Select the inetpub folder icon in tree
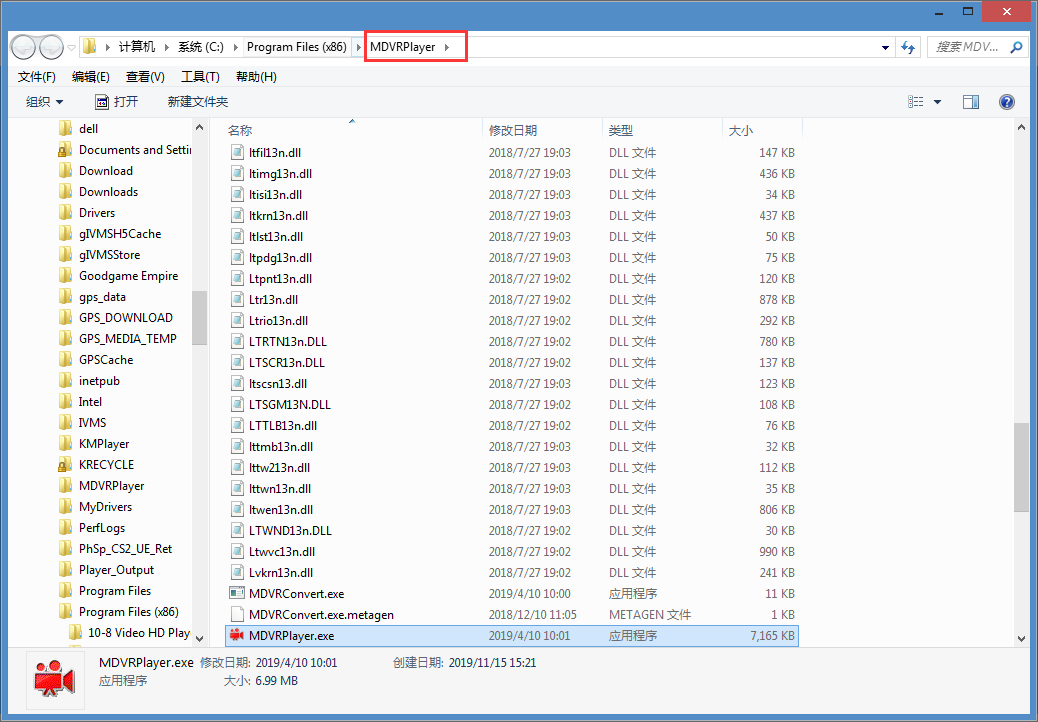The image size is (1038, 722). click(x=66, y=381)
